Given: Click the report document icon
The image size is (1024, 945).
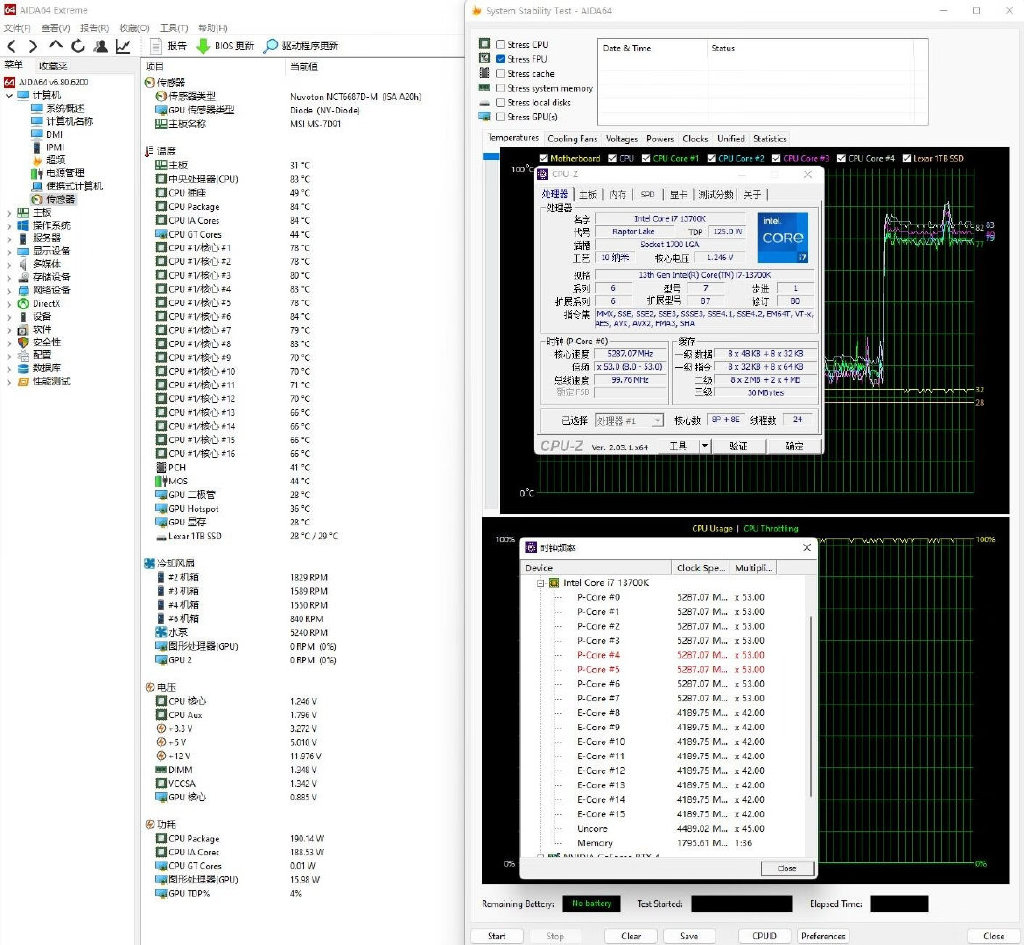Looking at the screenshot, I should 156,46.
